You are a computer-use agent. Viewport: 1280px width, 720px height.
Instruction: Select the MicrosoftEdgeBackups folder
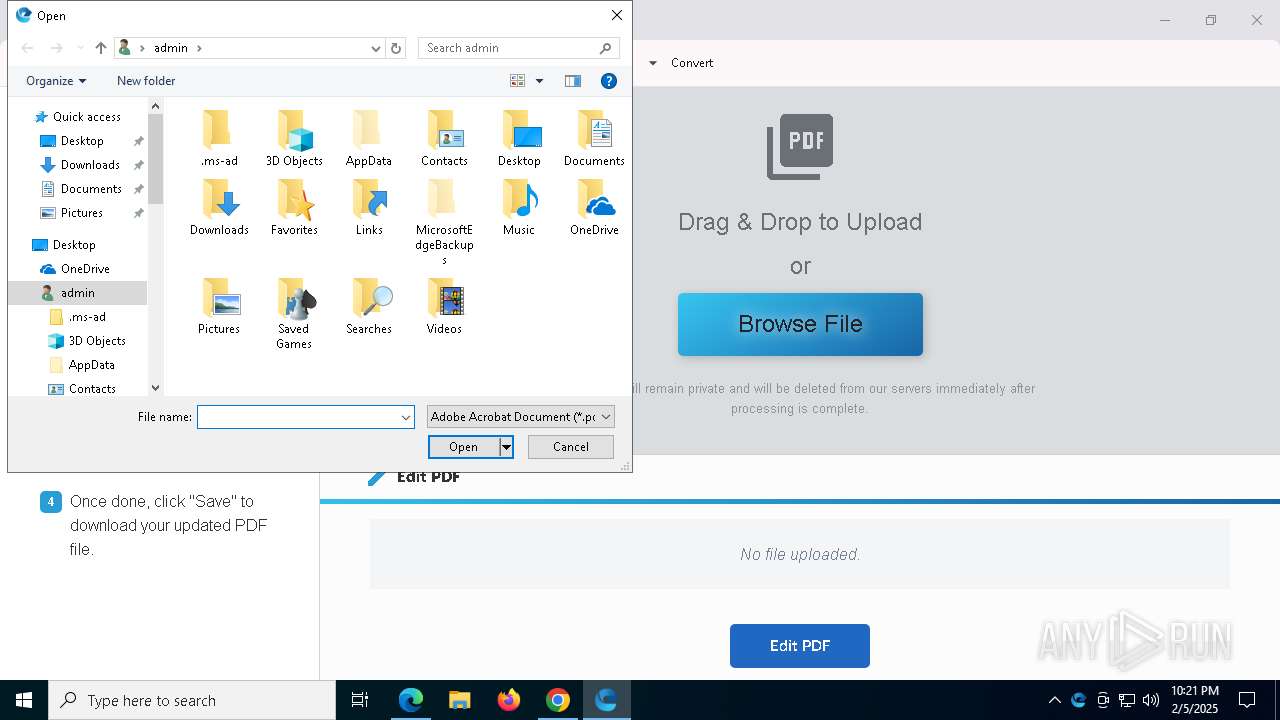click(444, 222)
